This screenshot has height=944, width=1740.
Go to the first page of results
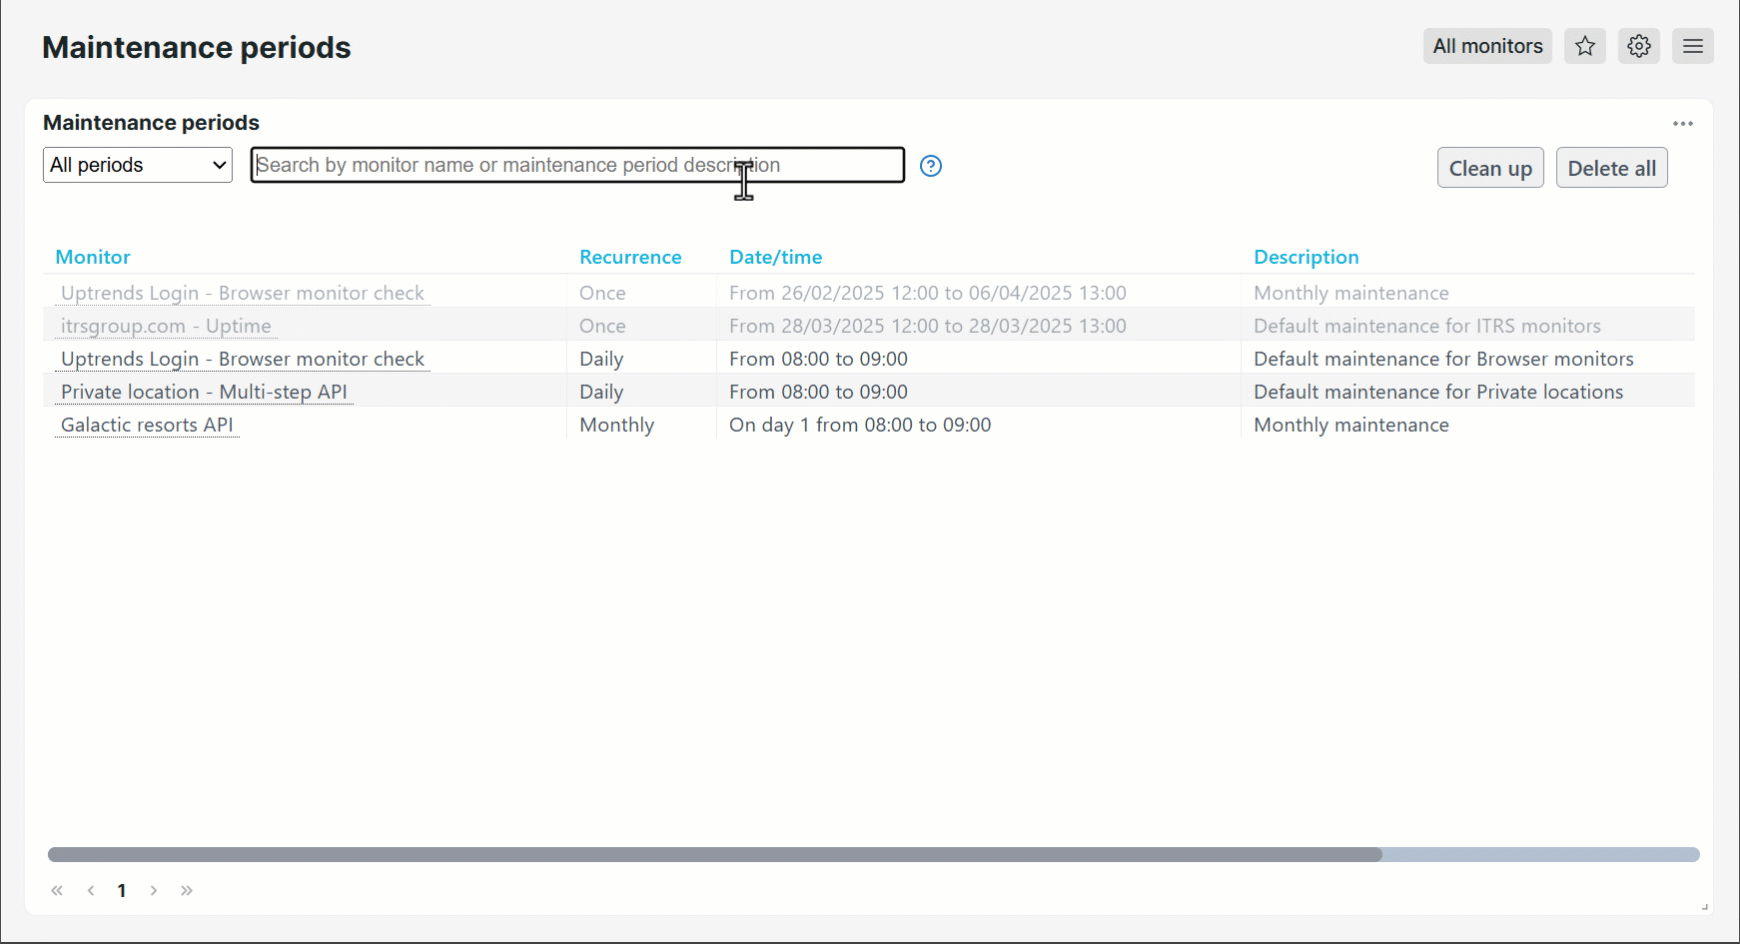click(x=57, y=890)
